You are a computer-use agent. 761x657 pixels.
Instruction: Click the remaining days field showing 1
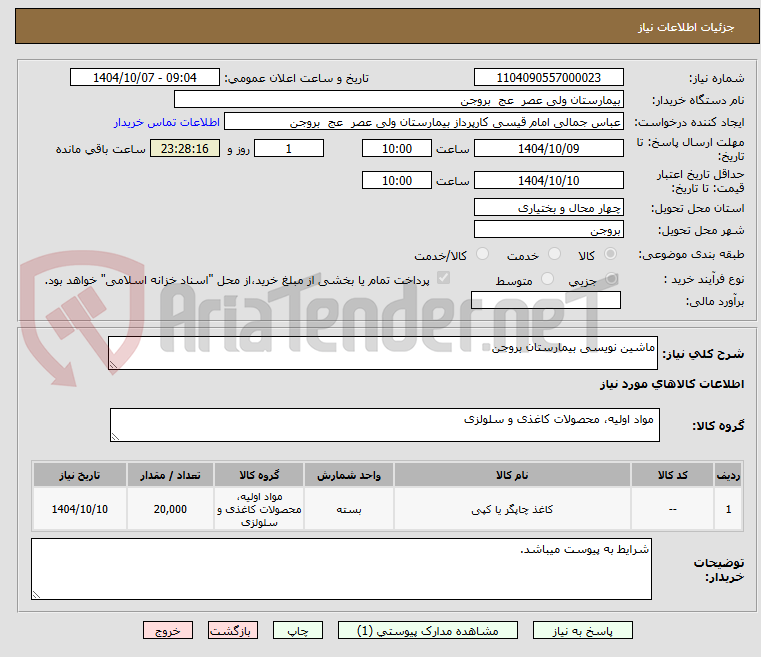(x=289, y=148)
